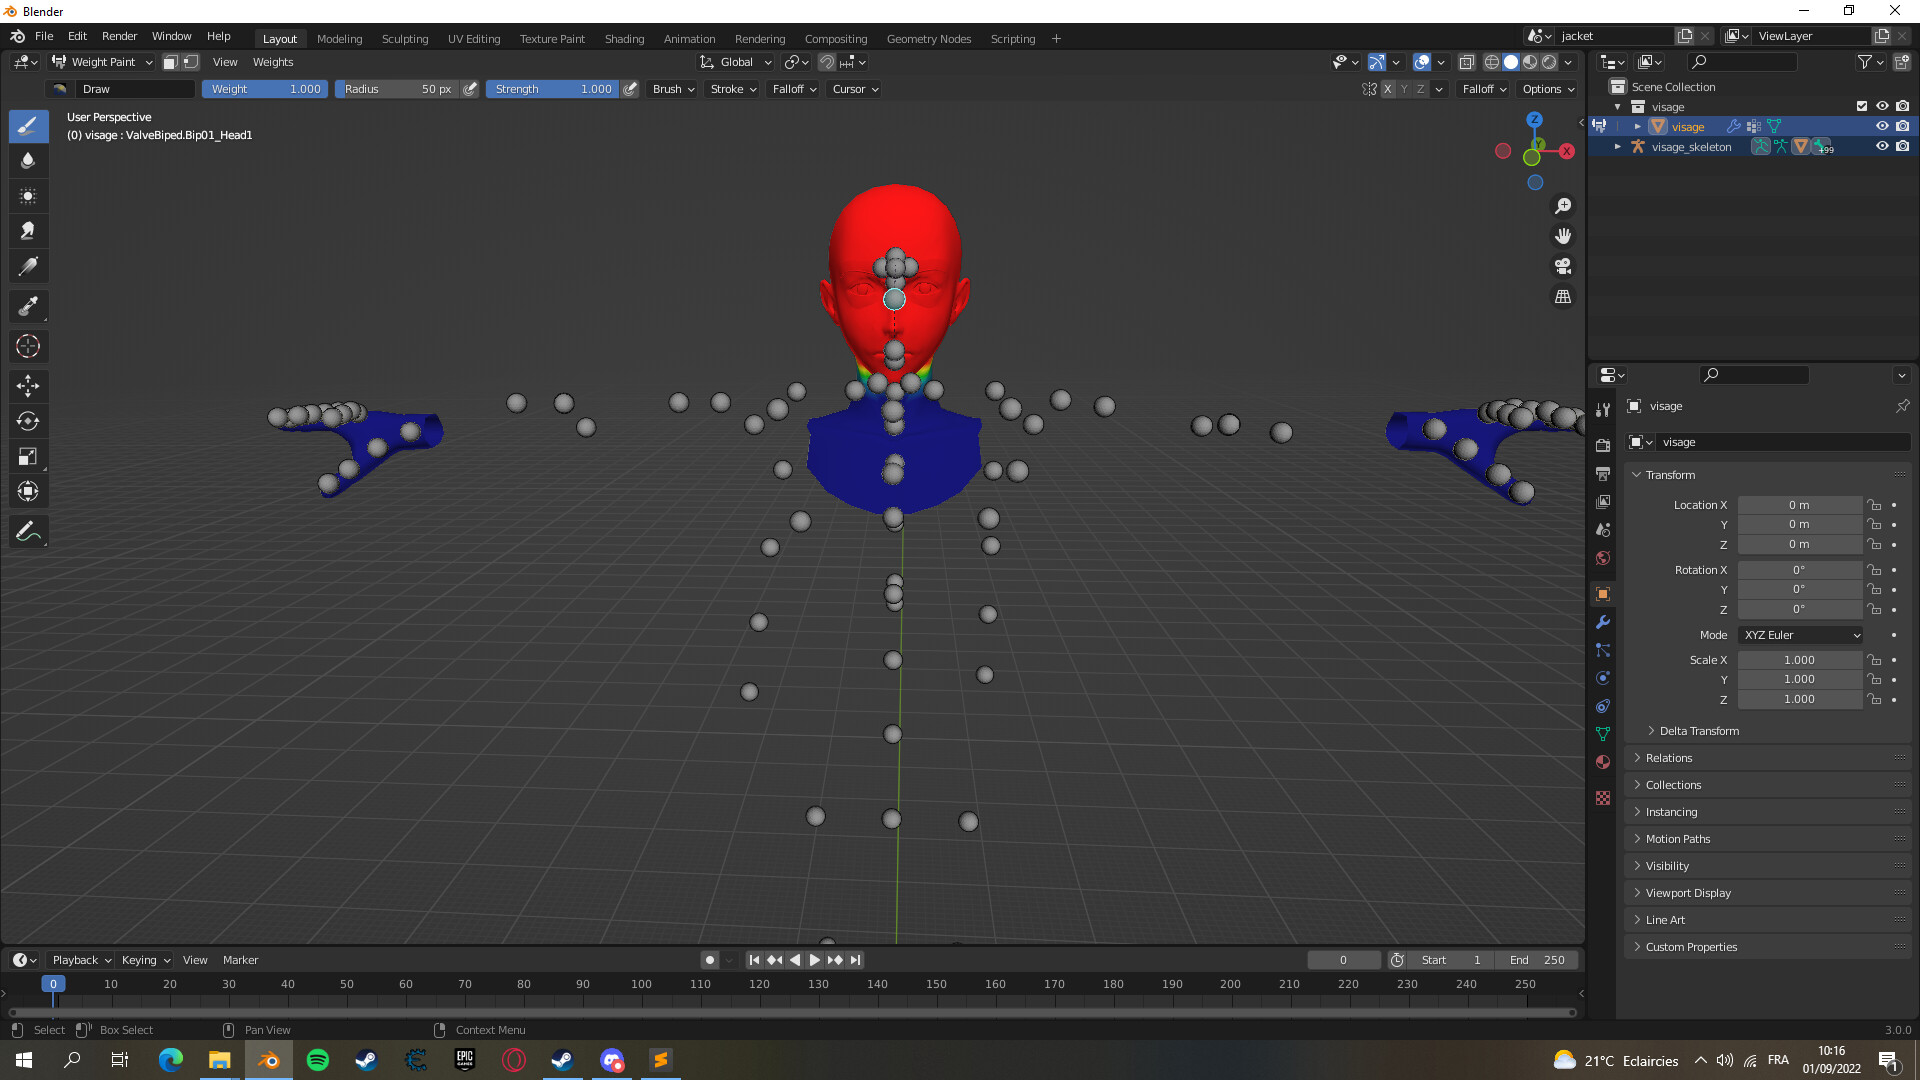
Task: Adjust the brush Weight slider
Action: (265, 89)
